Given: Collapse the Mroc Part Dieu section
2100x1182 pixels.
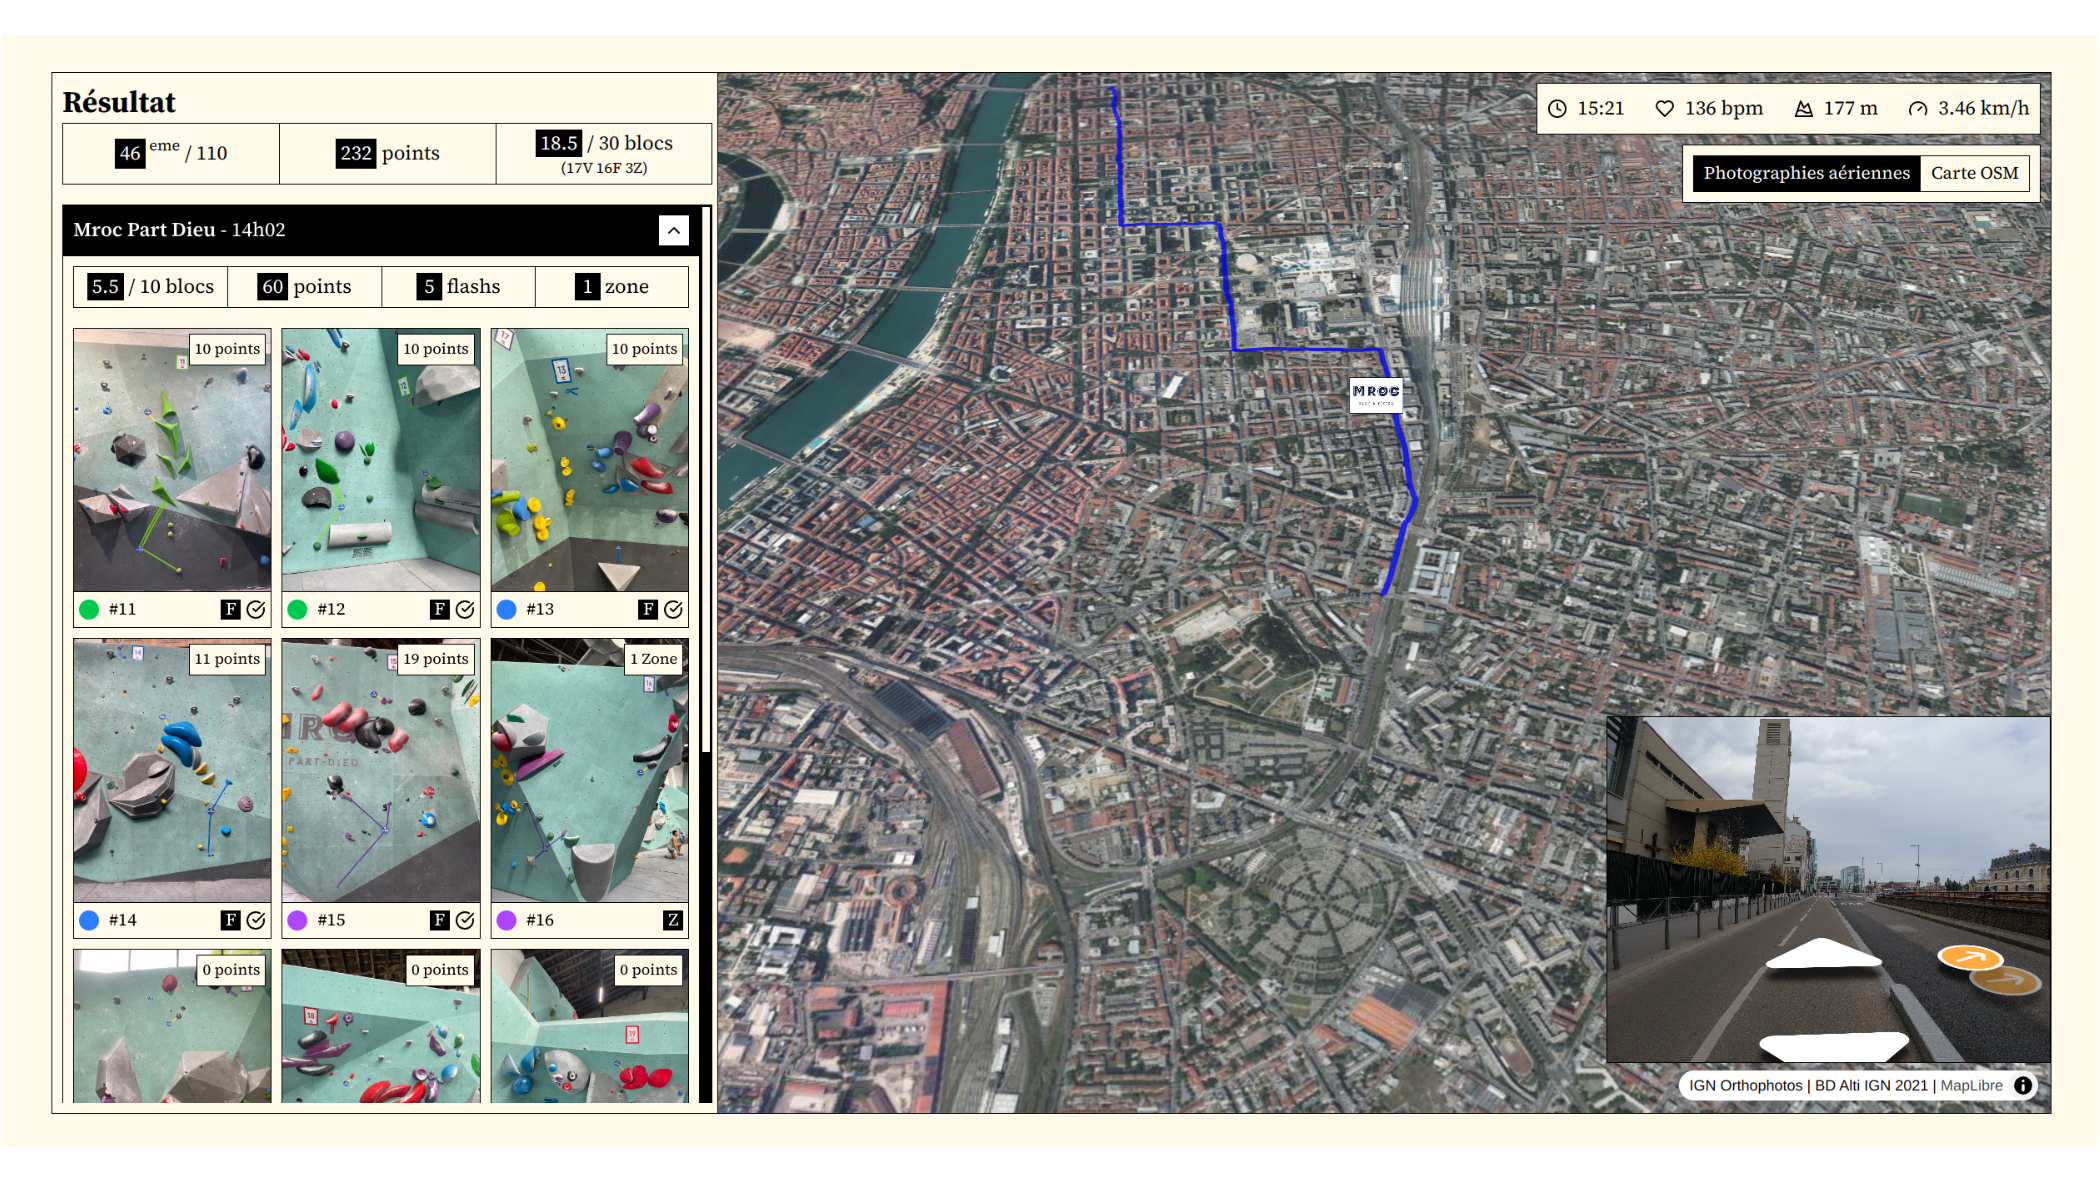Looking at the screenshot, I should pyautogui.click(x=674, y=230).
